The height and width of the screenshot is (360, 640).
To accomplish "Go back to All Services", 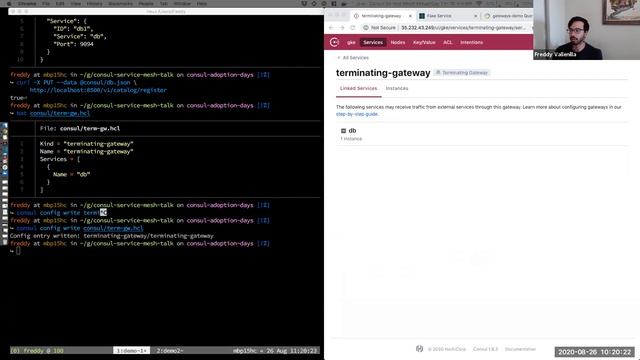I will pyautogui.click(x=353, y=58).
